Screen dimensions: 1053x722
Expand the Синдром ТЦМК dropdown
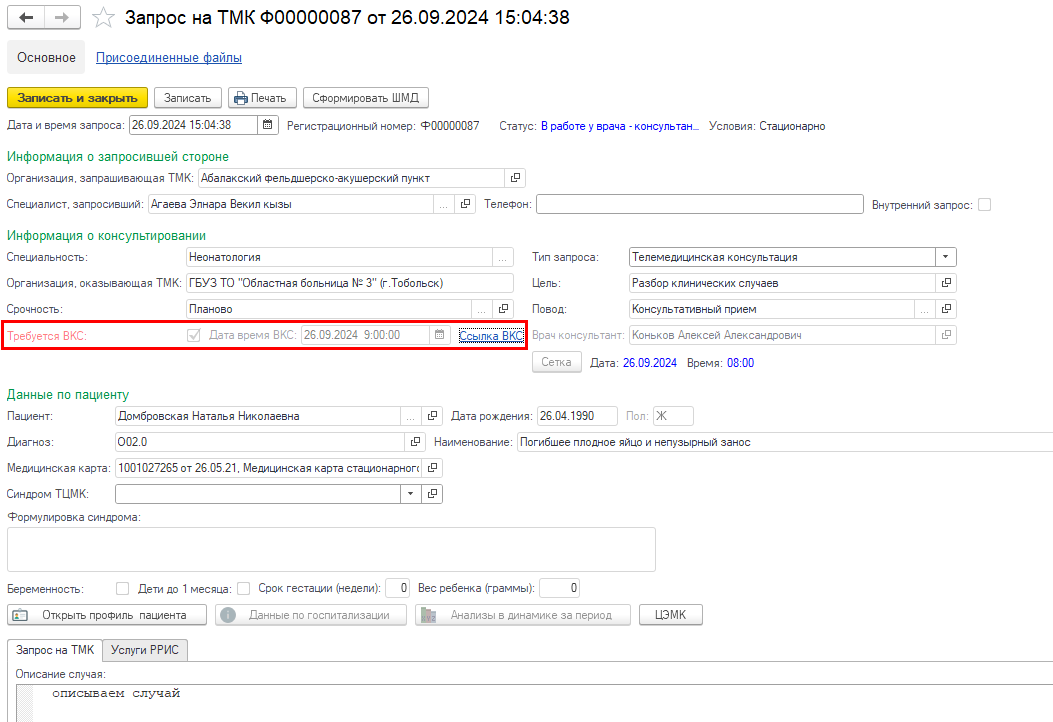411,493
